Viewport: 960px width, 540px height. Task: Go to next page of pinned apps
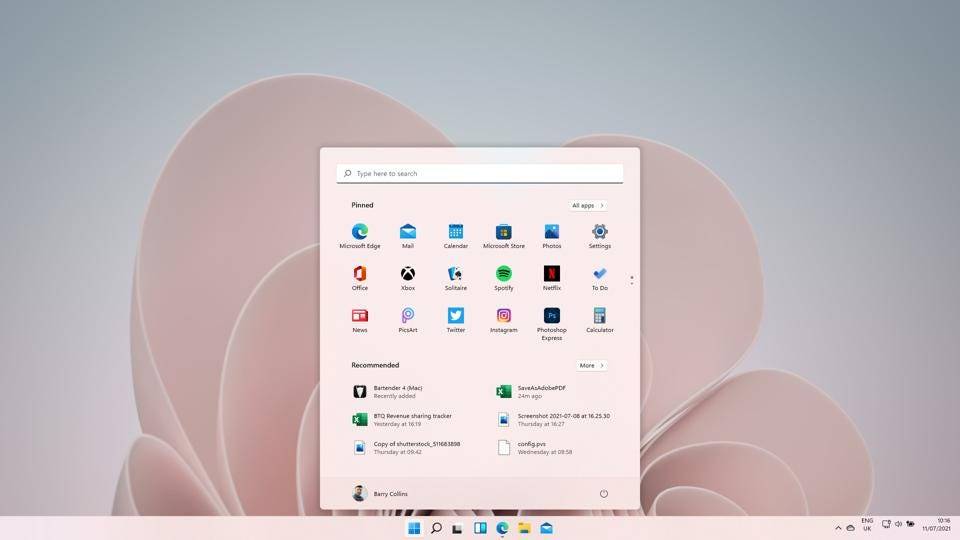tap(632, 284)
